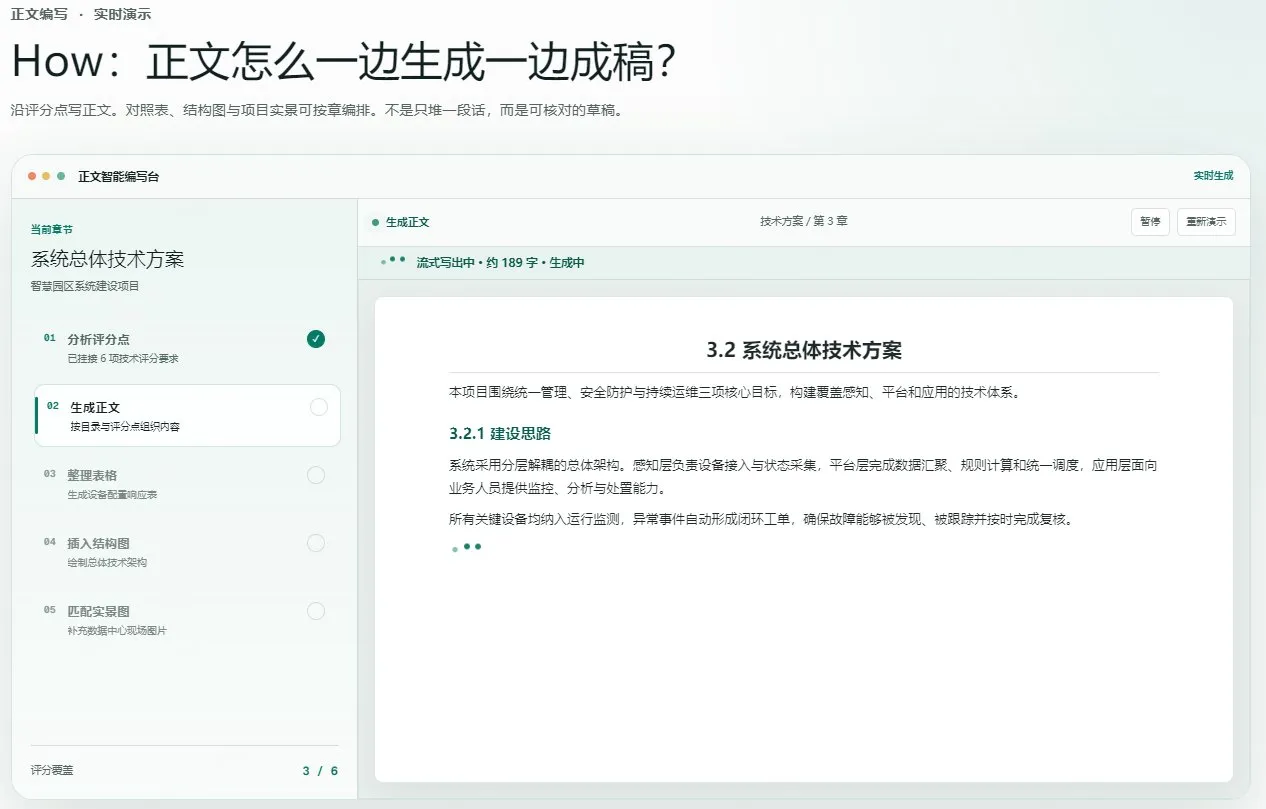Click the 评分覆盖 label
Screen dimensions: 1266x809
click(x=52, y=771)
